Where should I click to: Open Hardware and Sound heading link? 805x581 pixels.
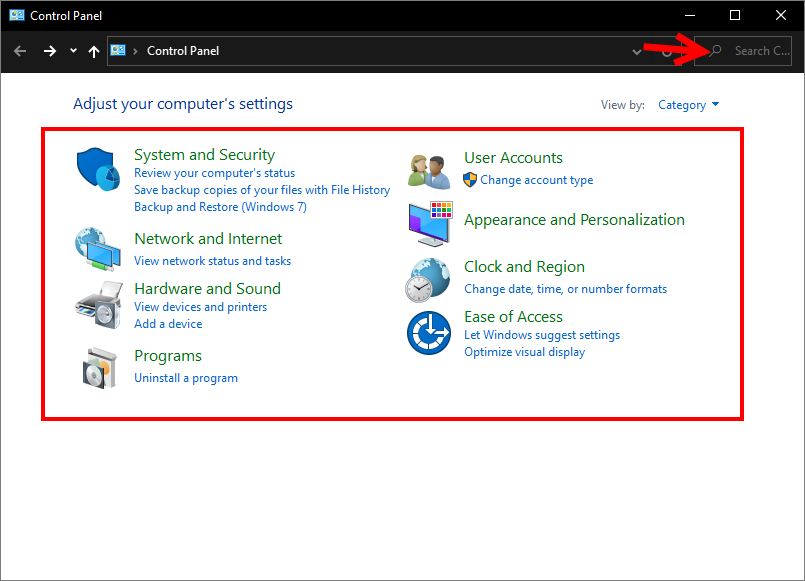(207, 288)
